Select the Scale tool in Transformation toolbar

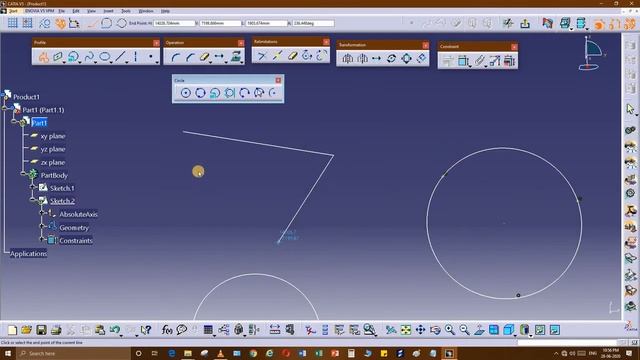(407, 59)
